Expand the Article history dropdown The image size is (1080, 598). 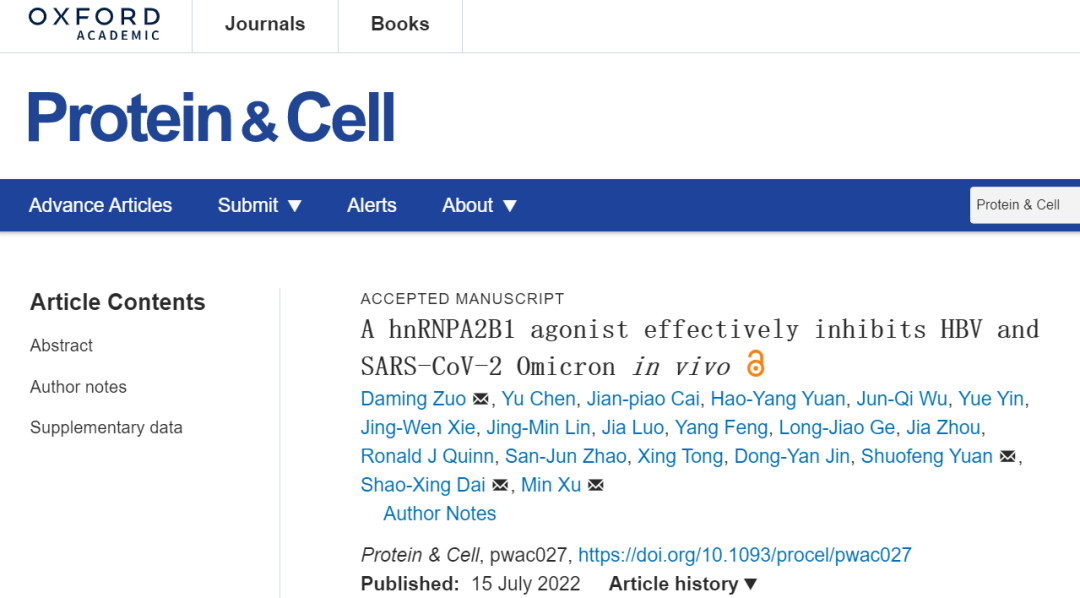(x=684, y=584)
